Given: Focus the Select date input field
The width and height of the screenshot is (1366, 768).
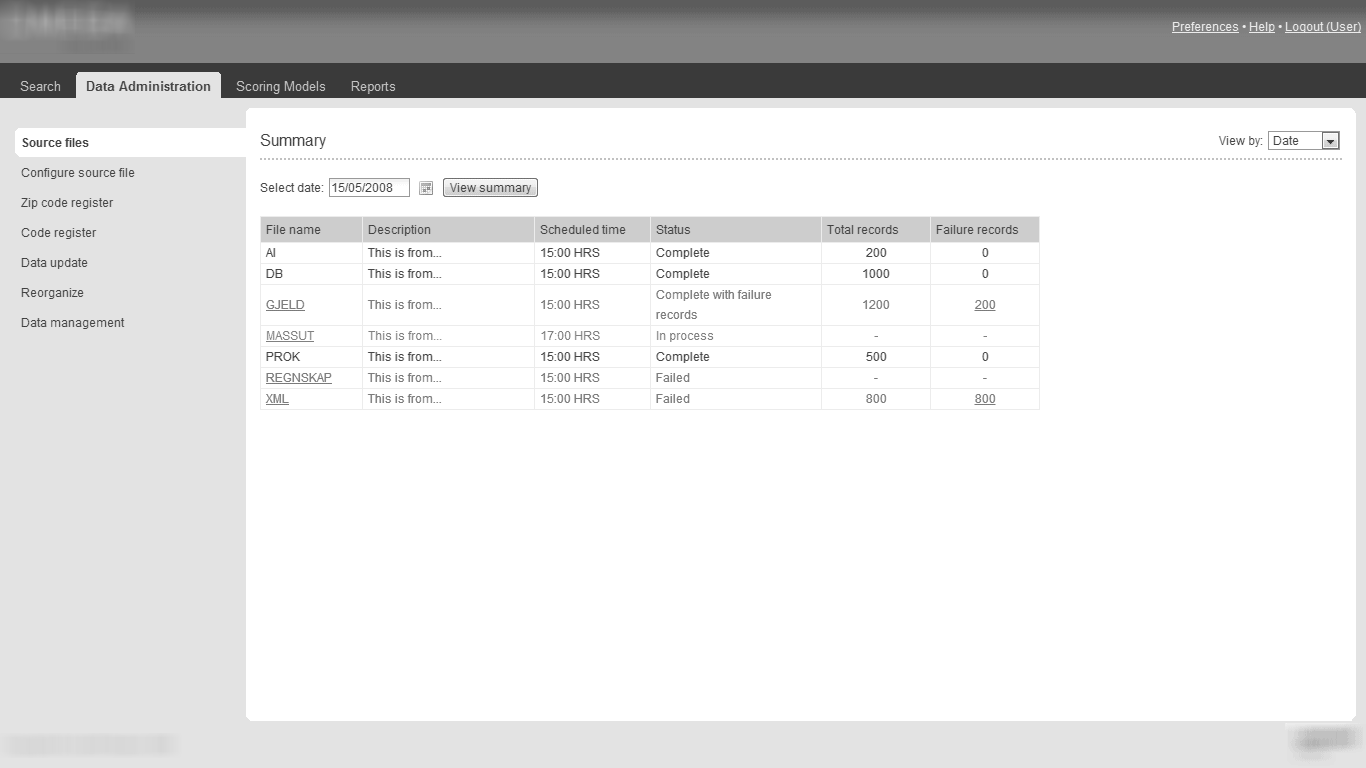Looking at the screenshot, I should point(369,188).
